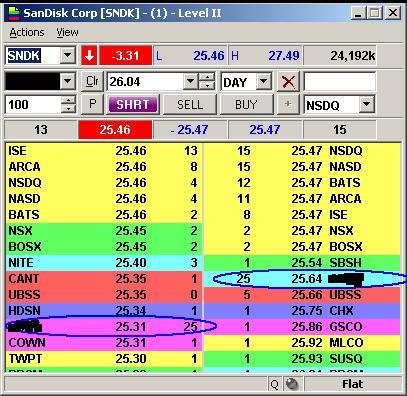407x396 pixels.
Task: Select the NASD 25.46 bid row
Action: (x=104, y=199)
